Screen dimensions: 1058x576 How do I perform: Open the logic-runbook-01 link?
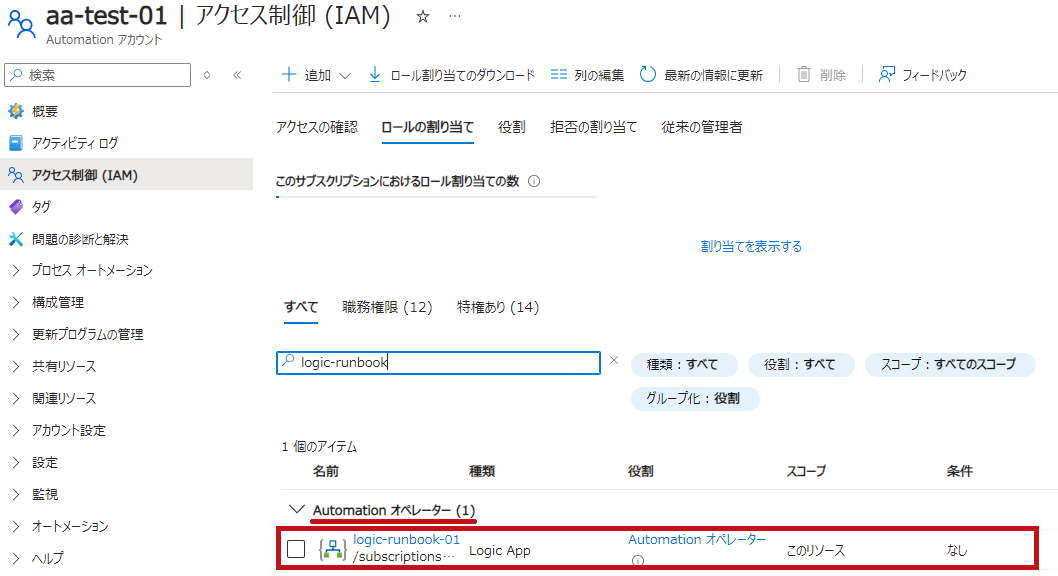pyautogui.click(x=406, y=540)
